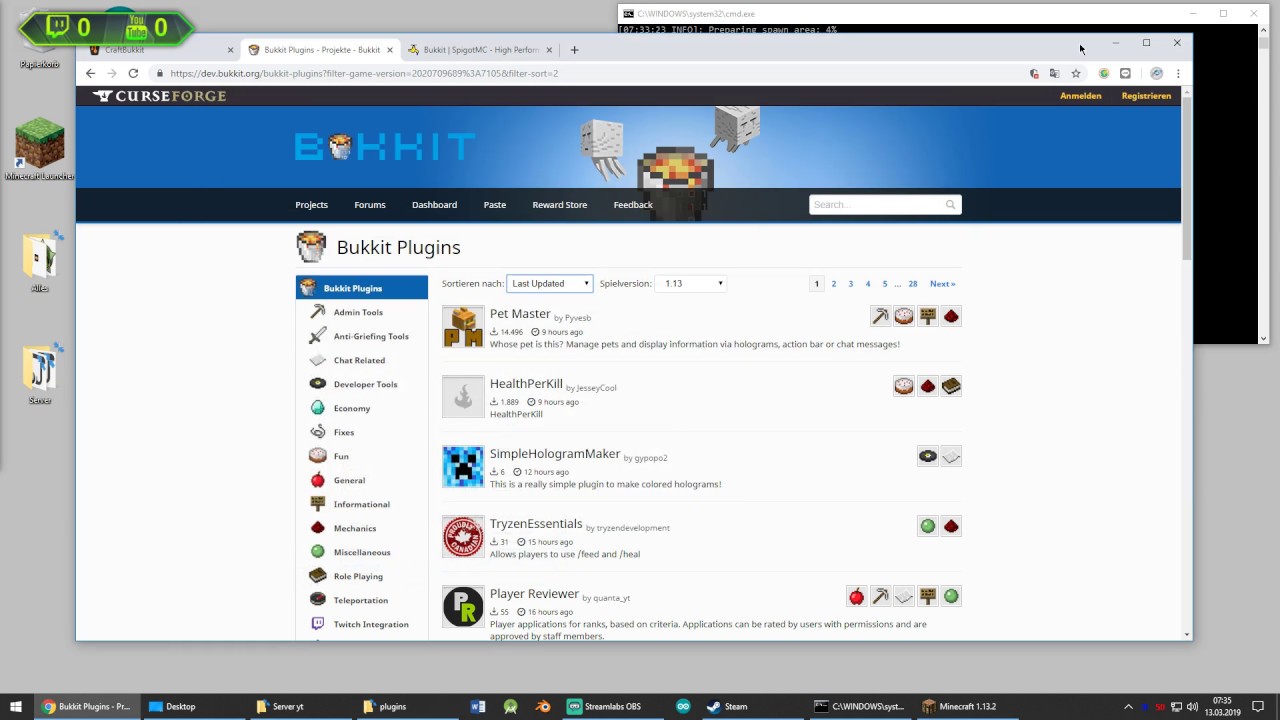Go to results page 2
Image resolution: width=1280 pixels, height=720 pixels.
point(833,284)
